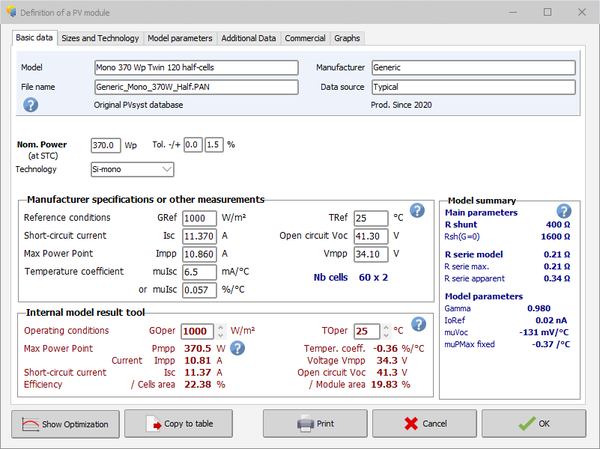The image size is (600, 449).
Task: Click the GOper irradiance spinner arrows
Action: coord(220,331)
